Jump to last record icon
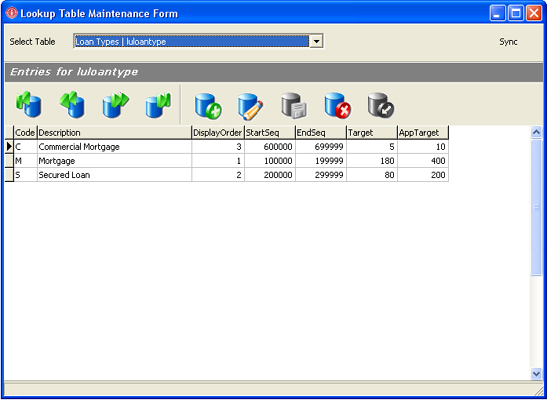Viewport: 547px width, 400px height. pyautogui.click(x=159, y=104)
